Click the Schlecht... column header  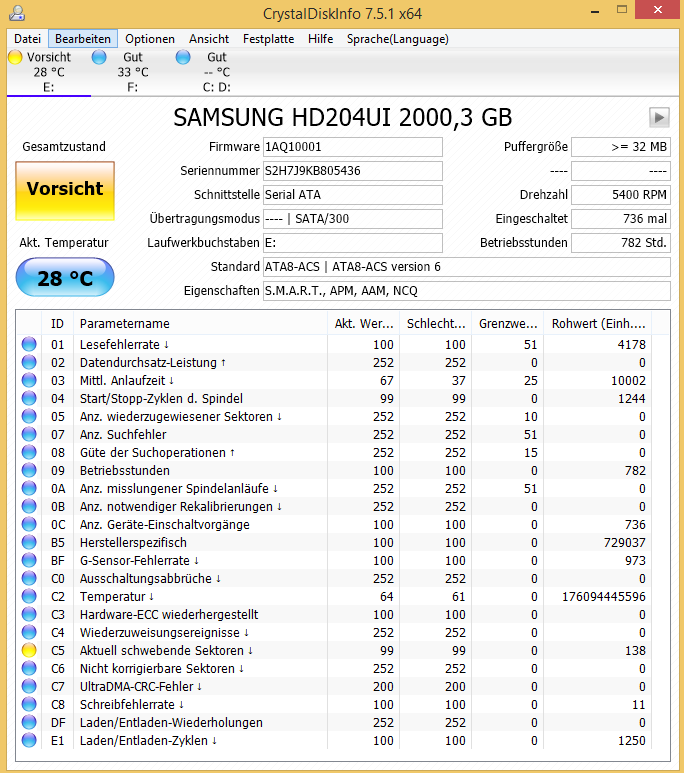435,323
